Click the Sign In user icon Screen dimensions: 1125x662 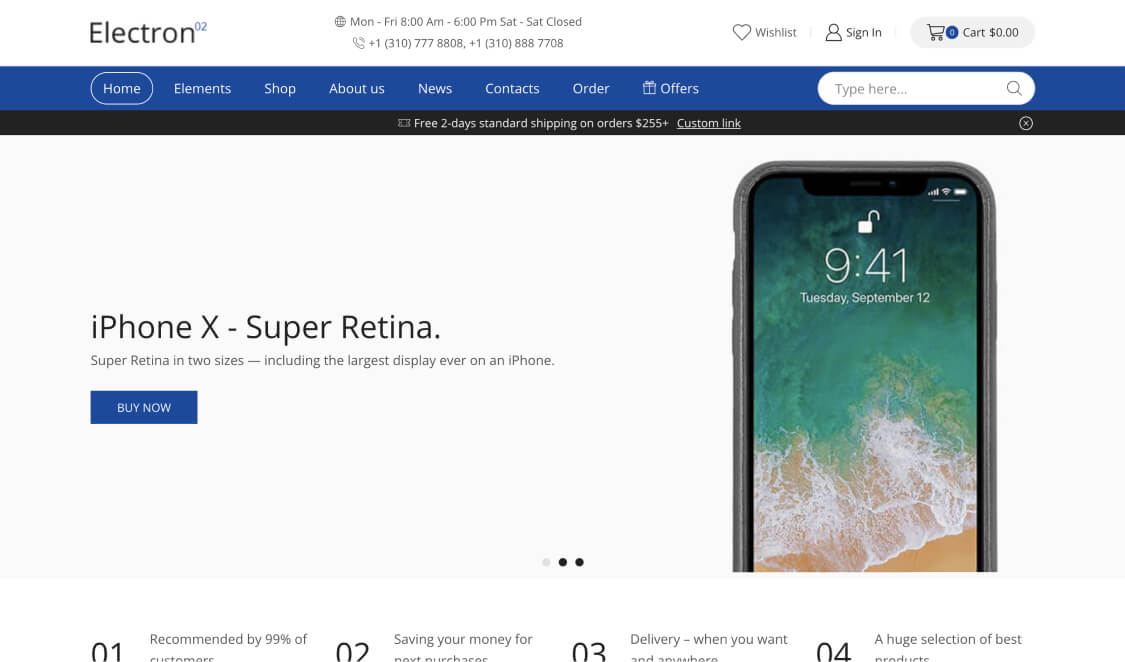[x=833, y=32]
